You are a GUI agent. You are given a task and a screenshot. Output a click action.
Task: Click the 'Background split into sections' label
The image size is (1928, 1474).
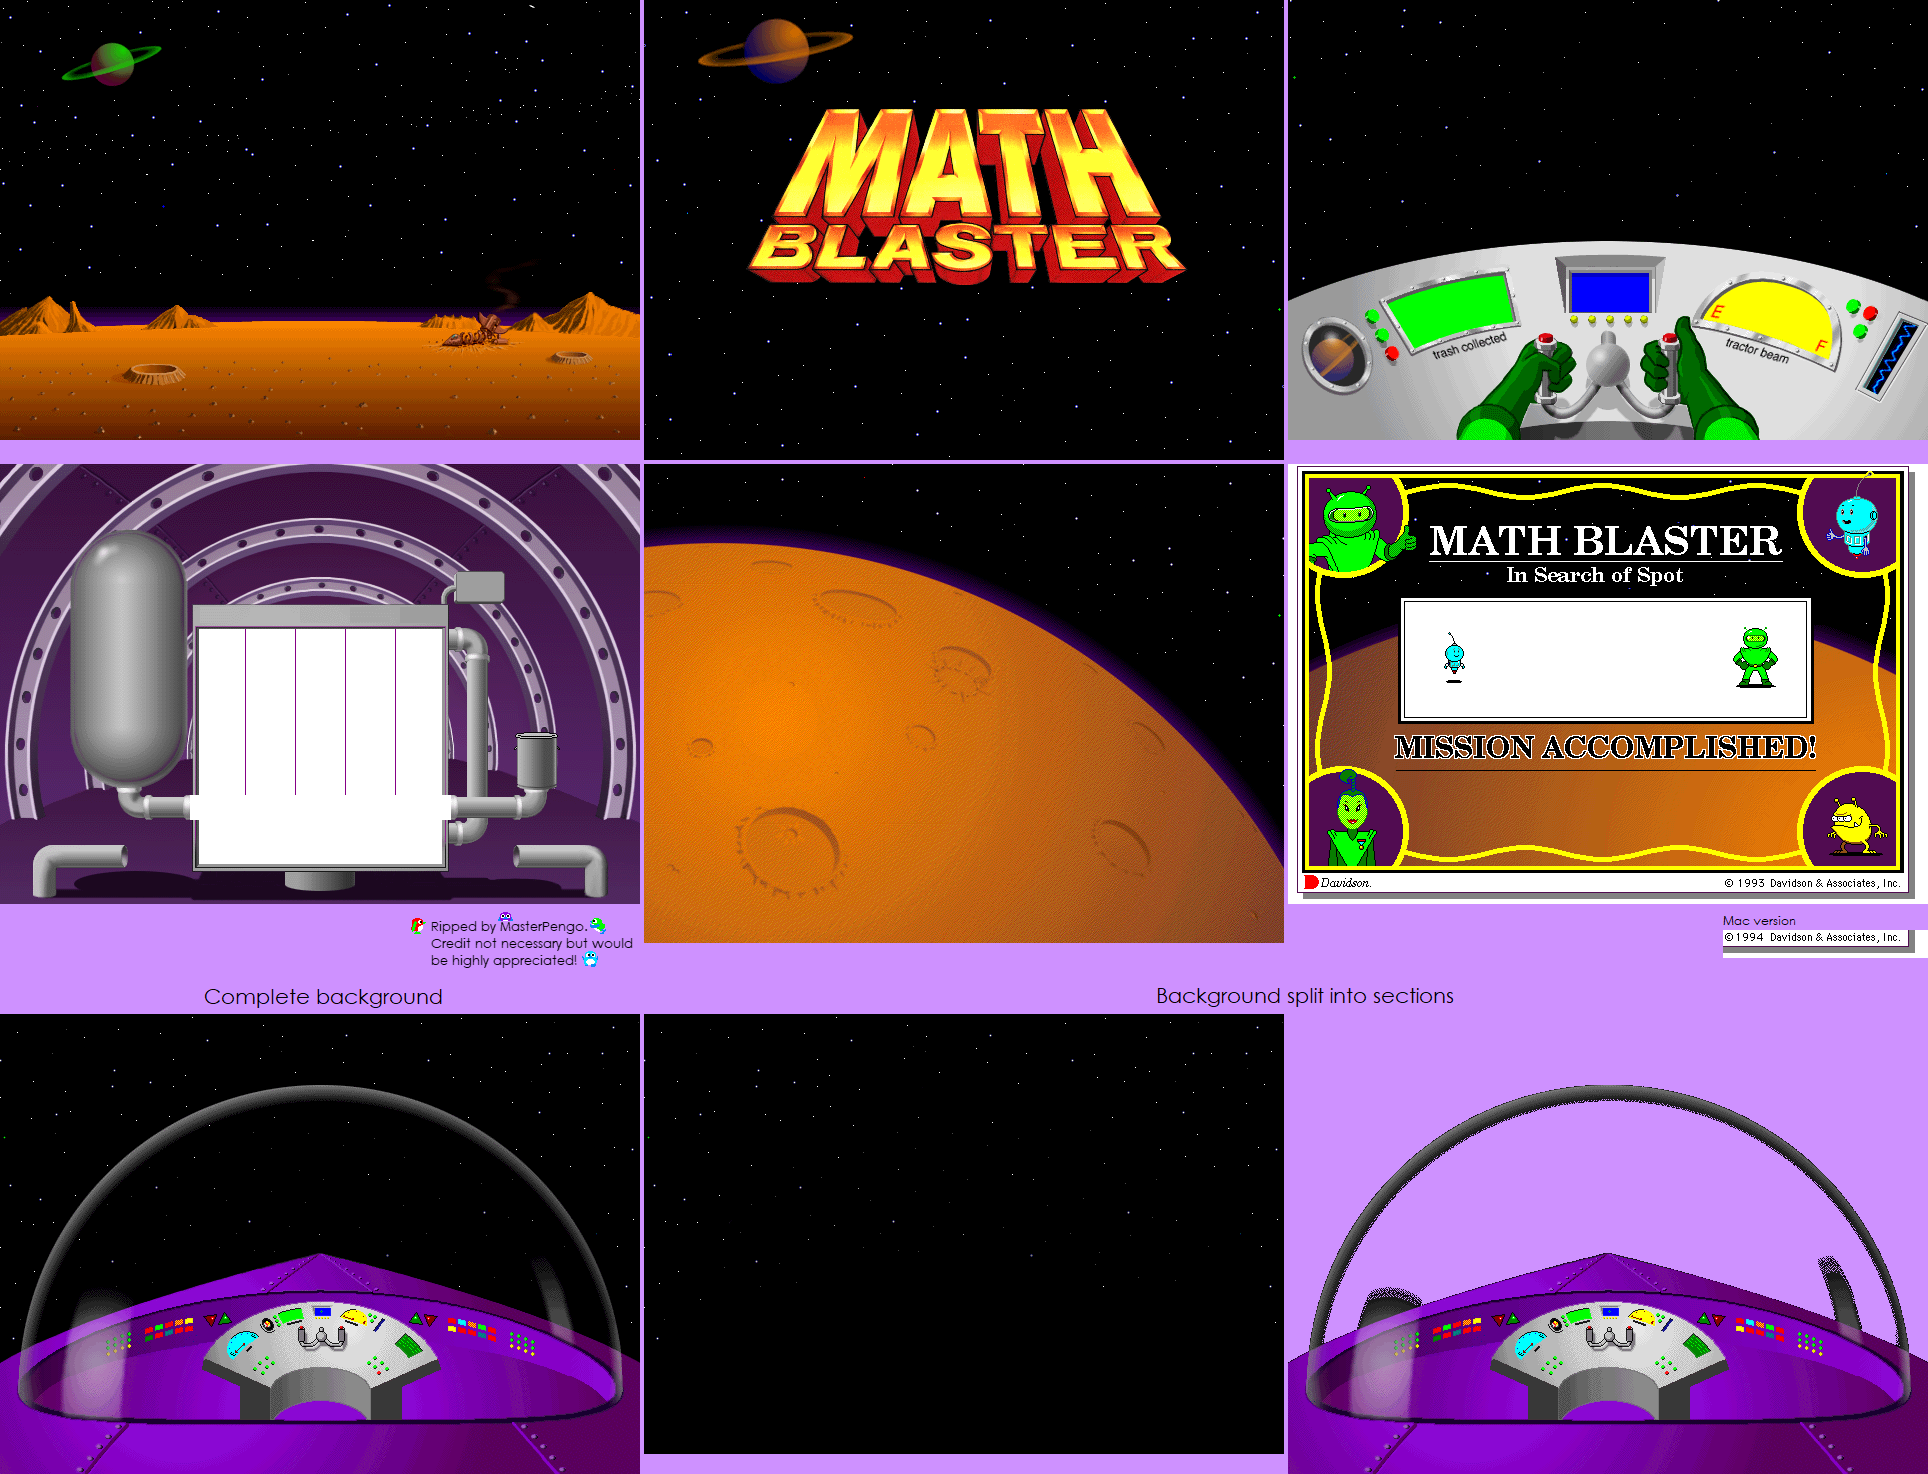click(1305, 996)
